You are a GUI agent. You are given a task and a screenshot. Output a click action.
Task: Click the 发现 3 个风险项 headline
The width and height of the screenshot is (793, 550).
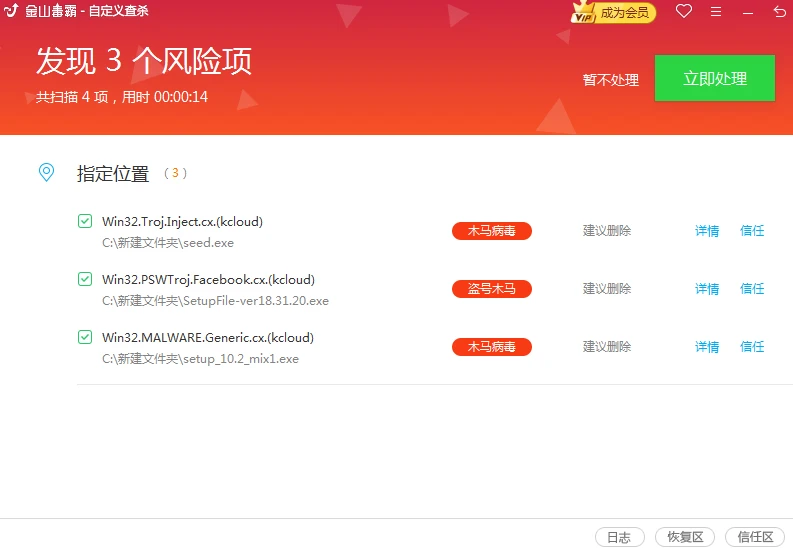pyautogui.click(x=144, y=61)
